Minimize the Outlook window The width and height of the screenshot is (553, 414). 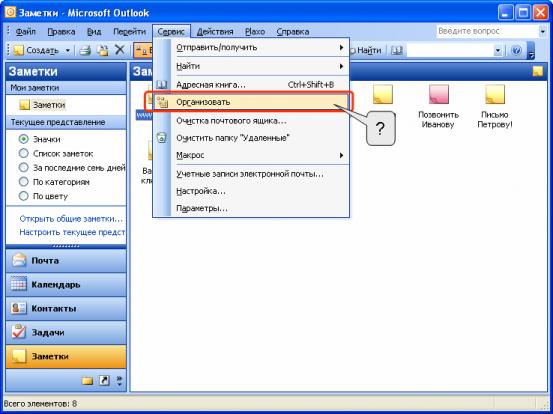click(x=506, y=13)
